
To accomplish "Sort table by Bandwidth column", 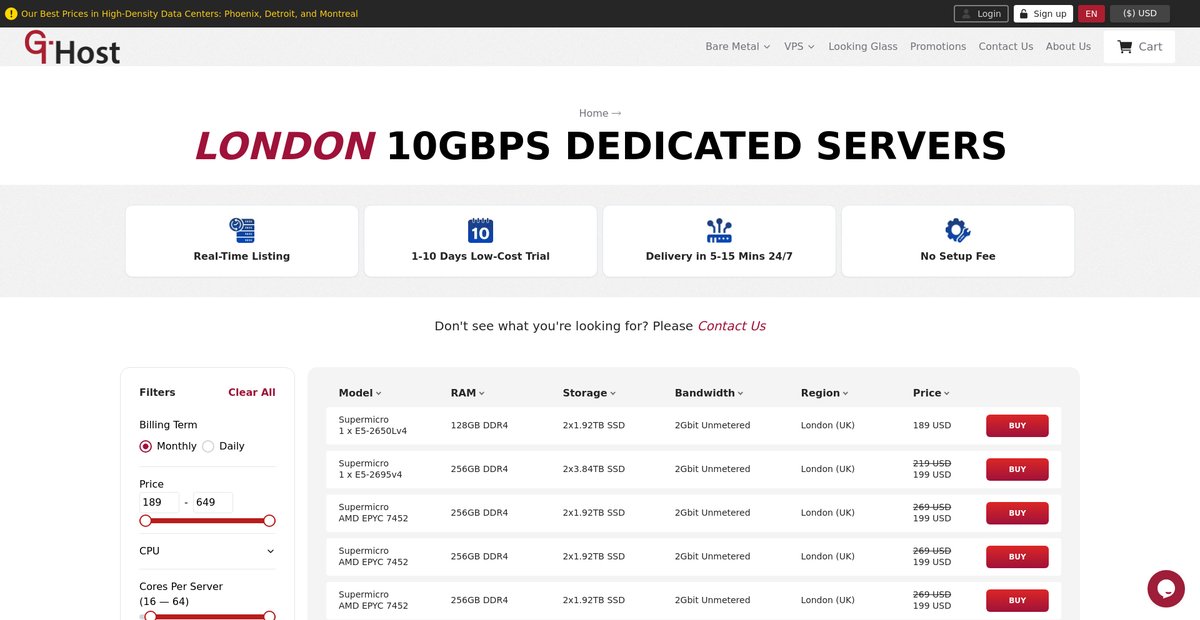I will pos(709,393).
